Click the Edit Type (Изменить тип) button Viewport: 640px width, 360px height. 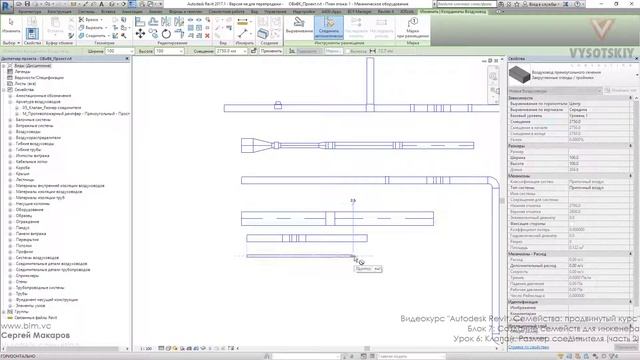tap(620, 91)
